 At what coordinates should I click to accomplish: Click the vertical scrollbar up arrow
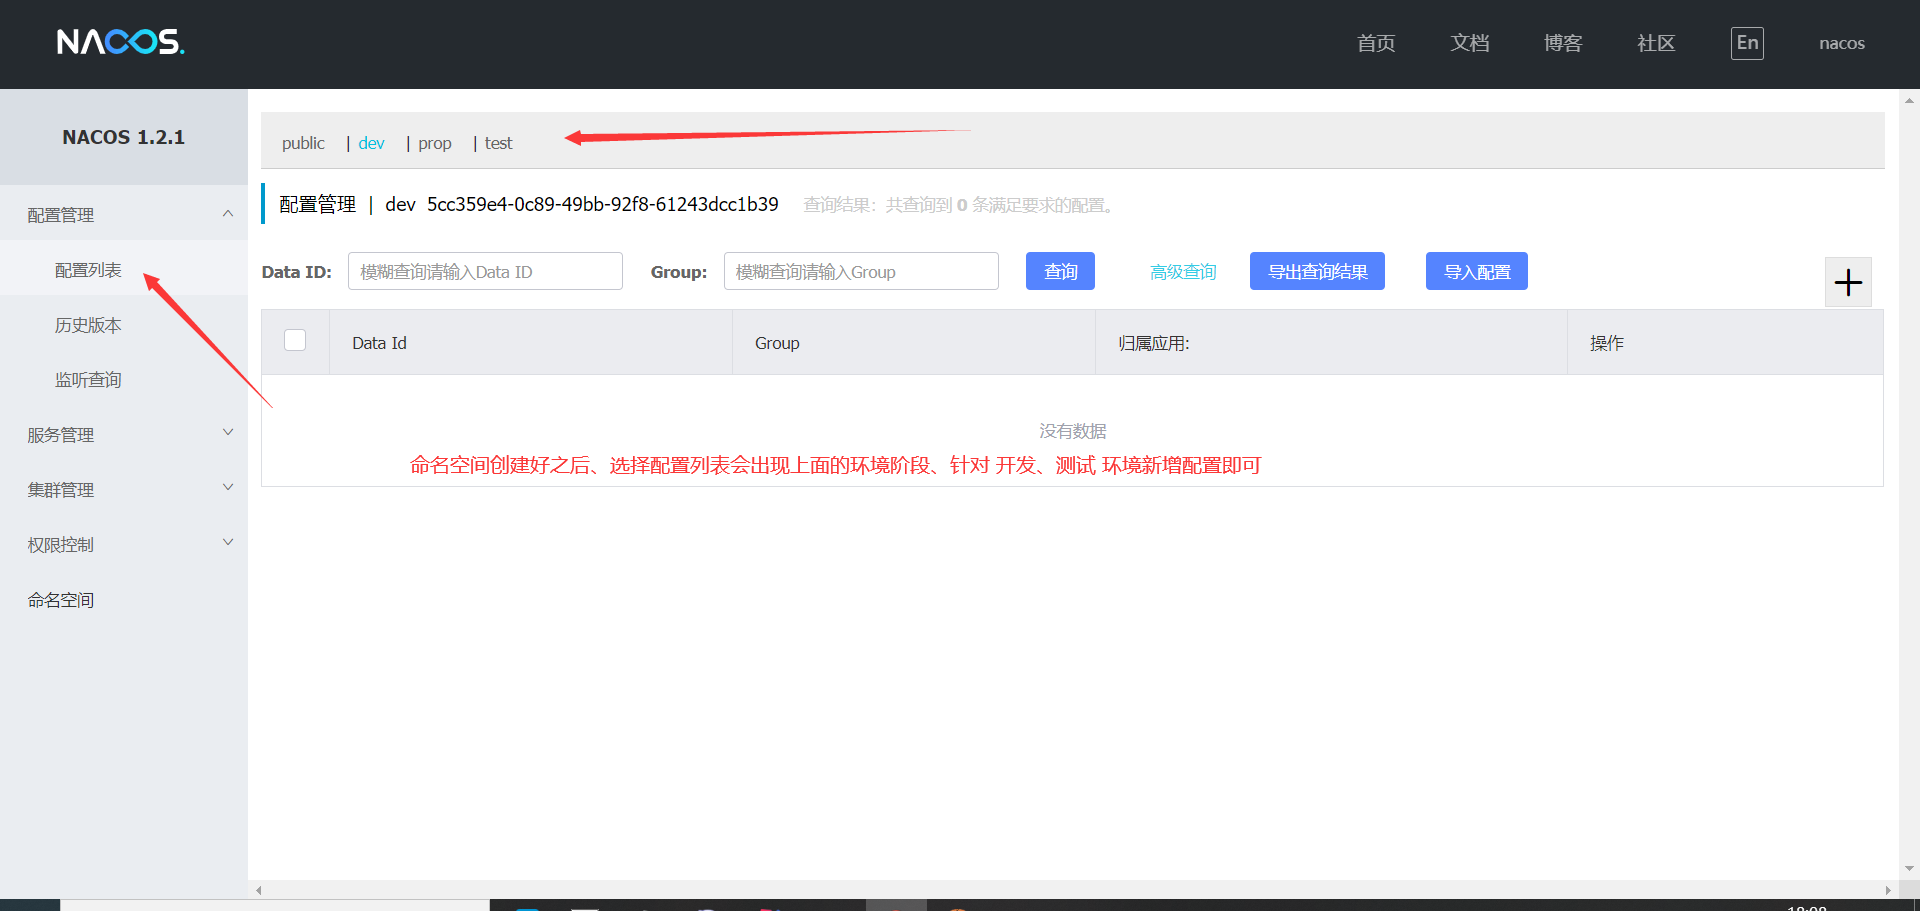point(1910,100)
